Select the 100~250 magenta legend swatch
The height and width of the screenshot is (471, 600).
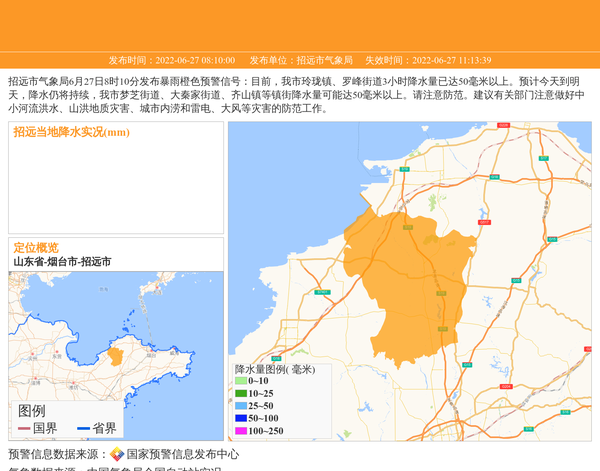(241, 431)
